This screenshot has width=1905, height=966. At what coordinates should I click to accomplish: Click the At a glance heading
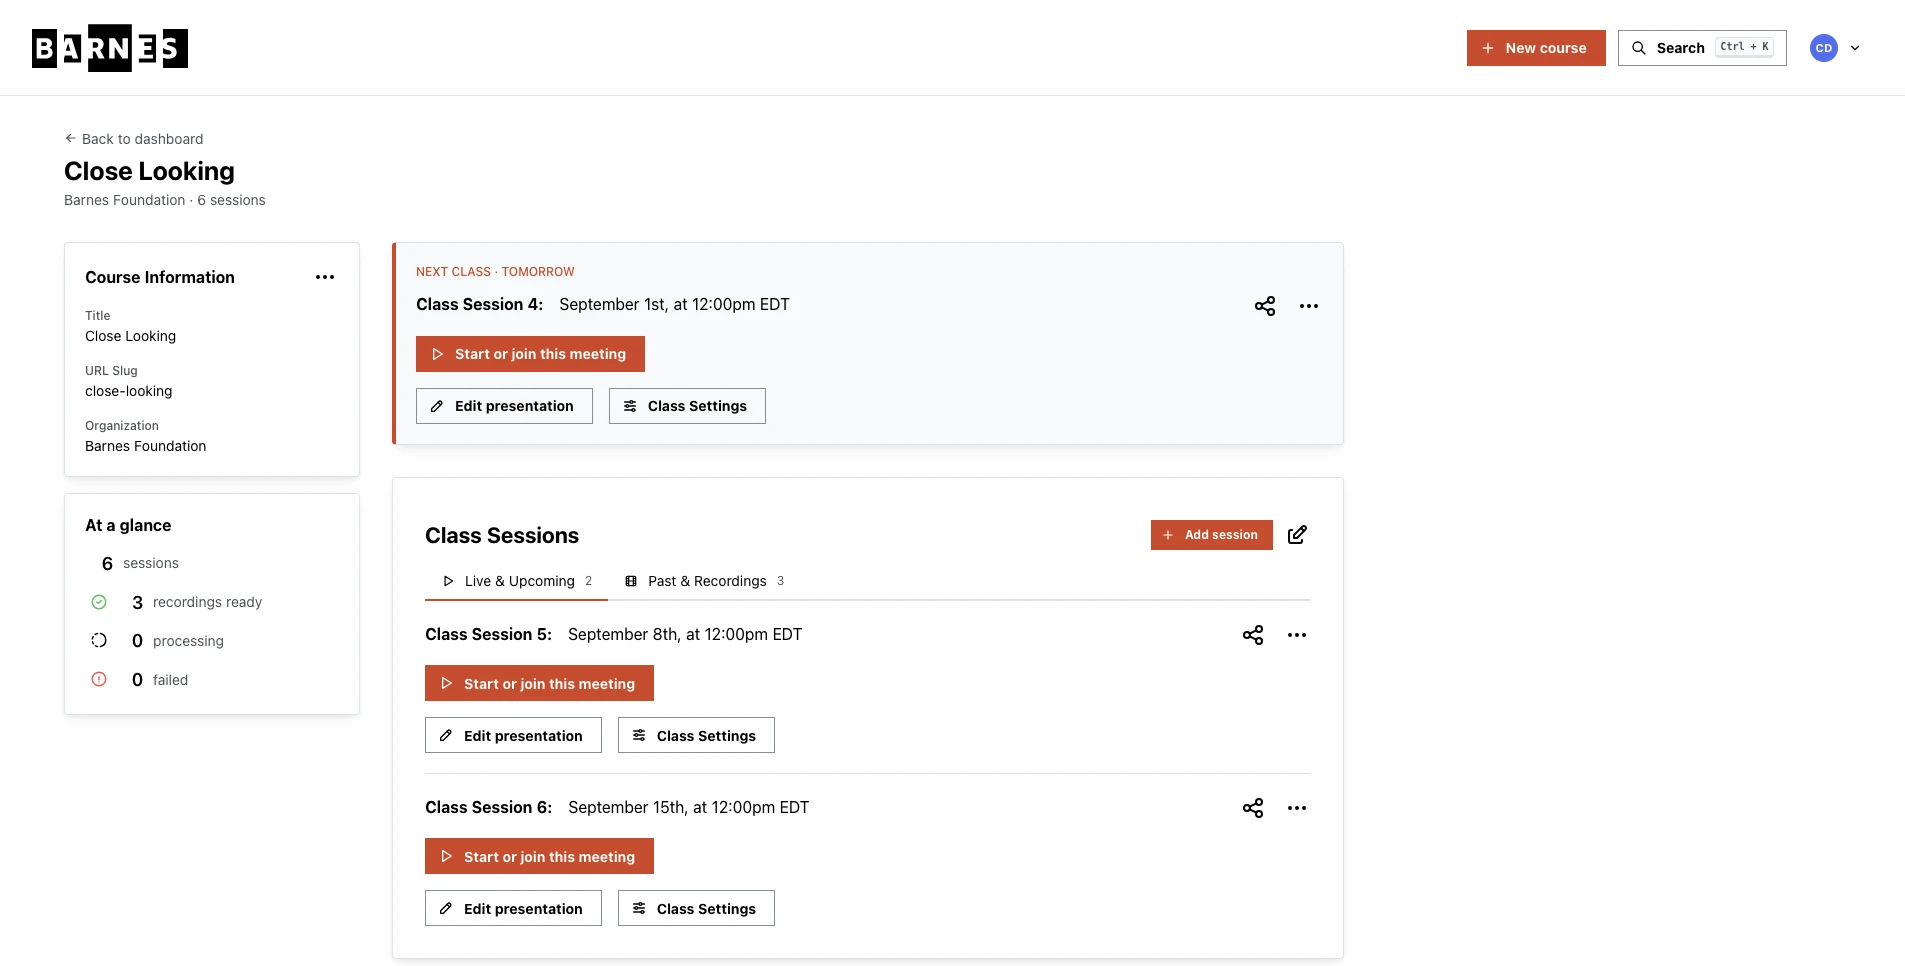128,525
